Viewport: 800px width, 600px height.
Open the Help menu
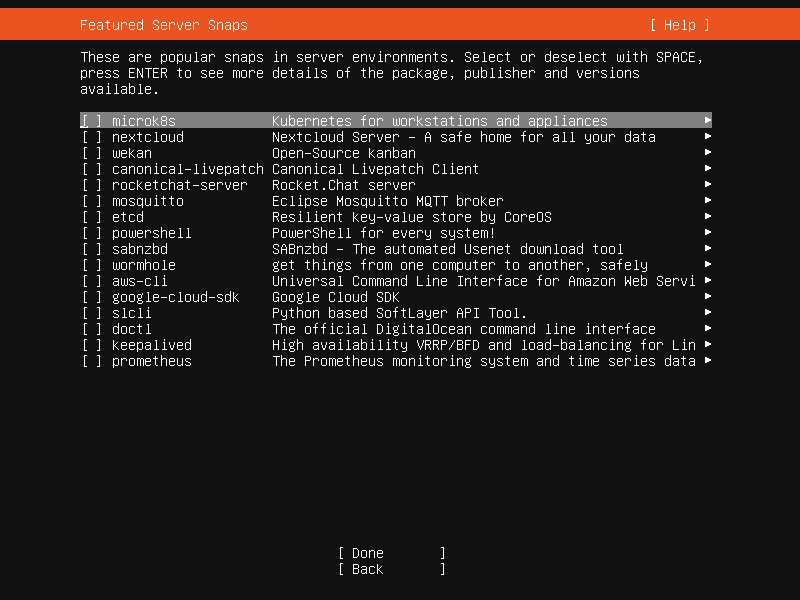[679, 24]
